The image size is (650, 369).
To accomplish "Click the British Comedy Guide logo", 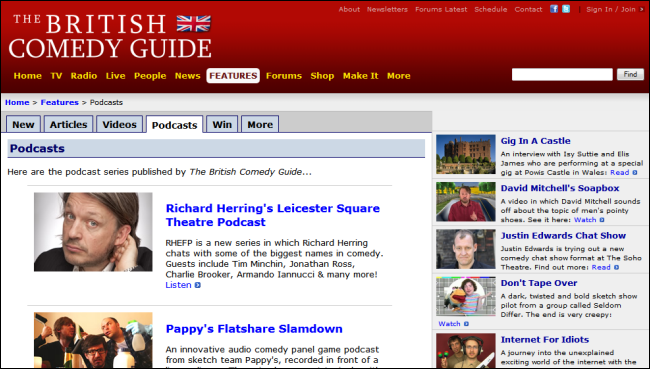I will click(110, 36).
